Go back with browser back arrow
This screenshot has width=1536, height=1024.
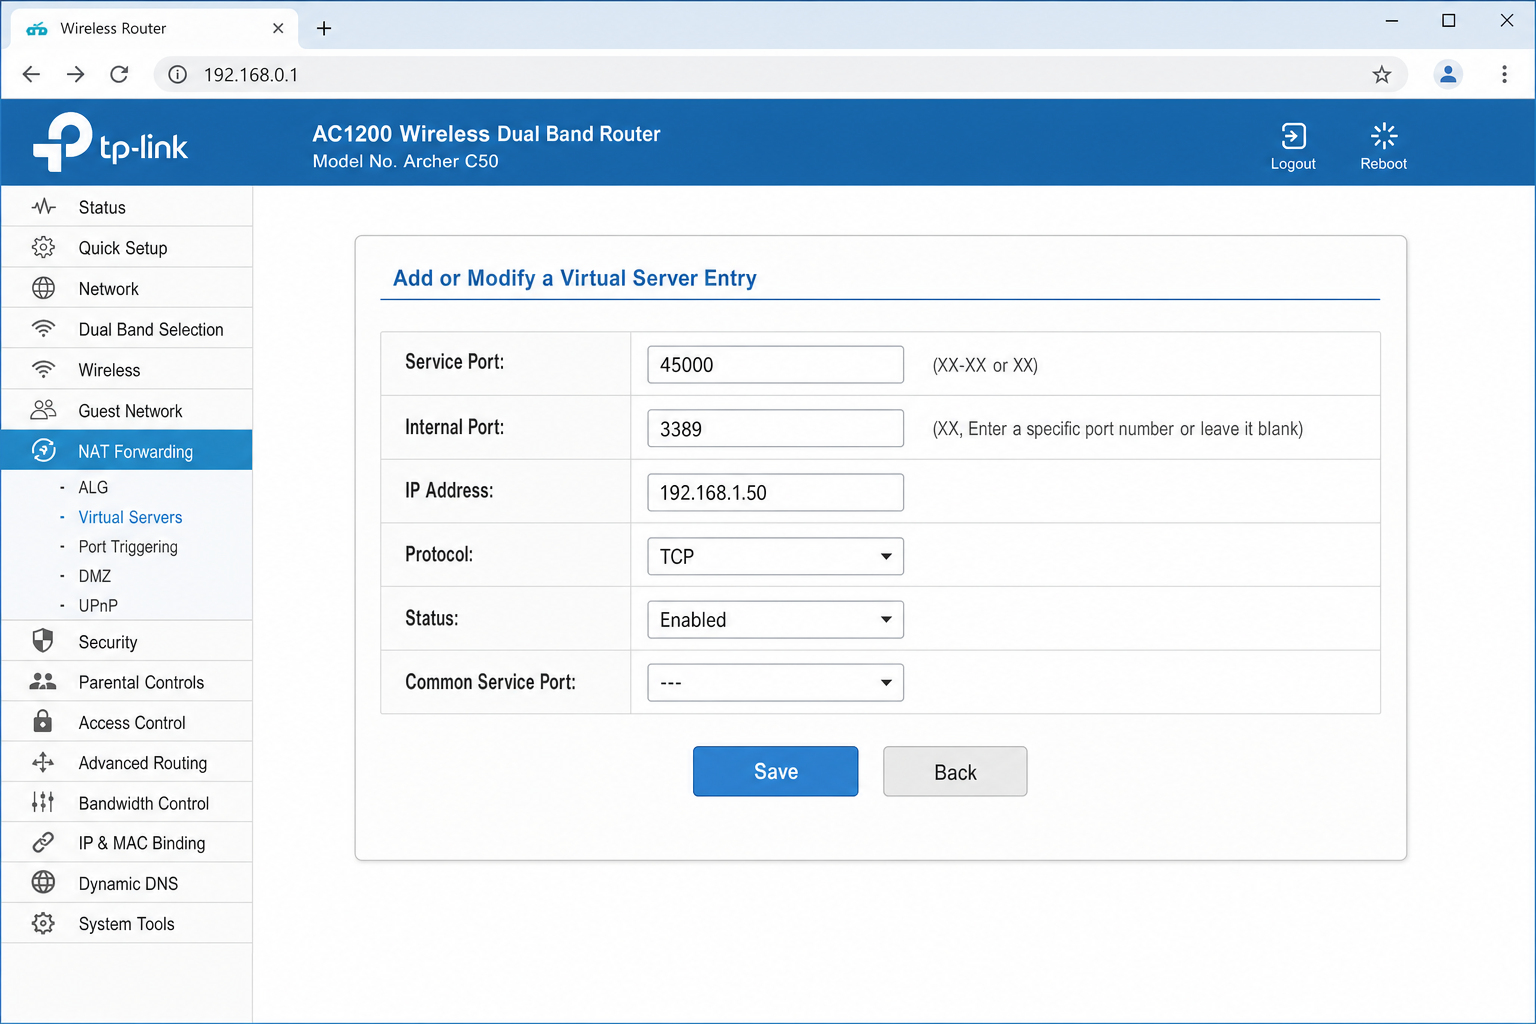(x=31, y=74)
